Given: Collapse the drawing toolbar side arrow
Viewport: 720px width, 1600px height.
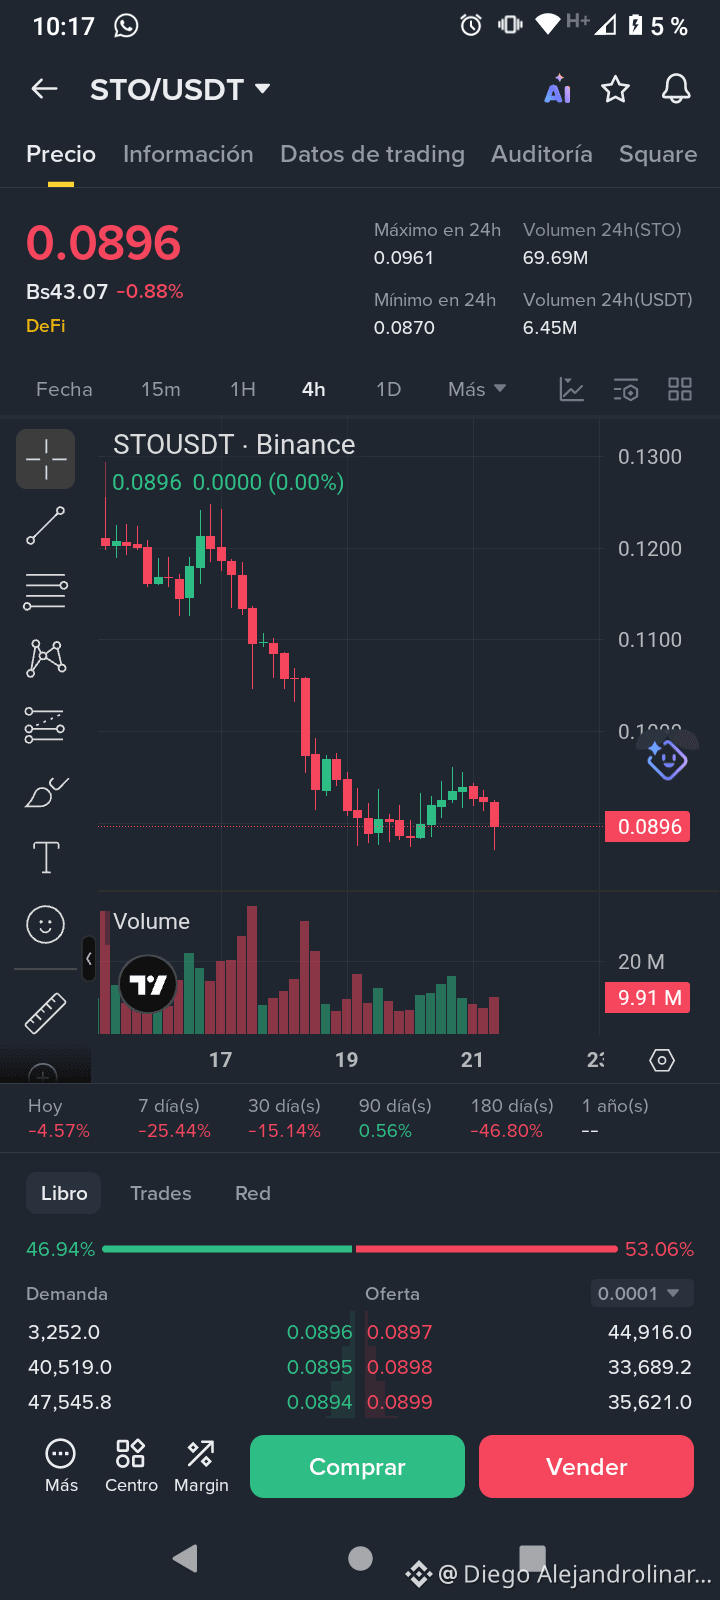Looking at the screenshot, I should [89, 959].
